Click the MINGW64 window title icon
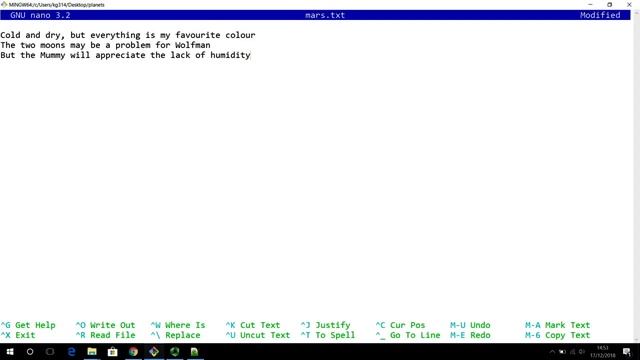This screenshot has height=360, width=640. pos(4,4)
